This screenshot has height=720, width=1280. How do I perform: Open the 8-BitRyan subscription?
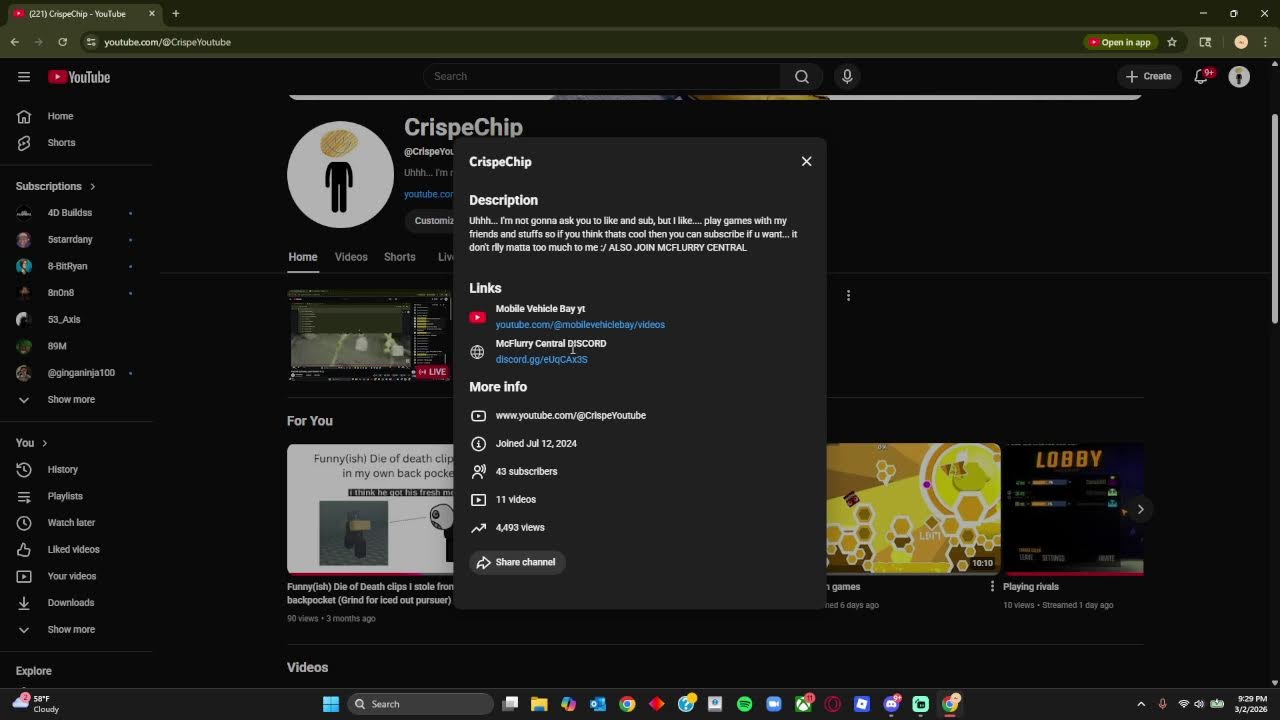pyautogui.click(x=70, y=266)
